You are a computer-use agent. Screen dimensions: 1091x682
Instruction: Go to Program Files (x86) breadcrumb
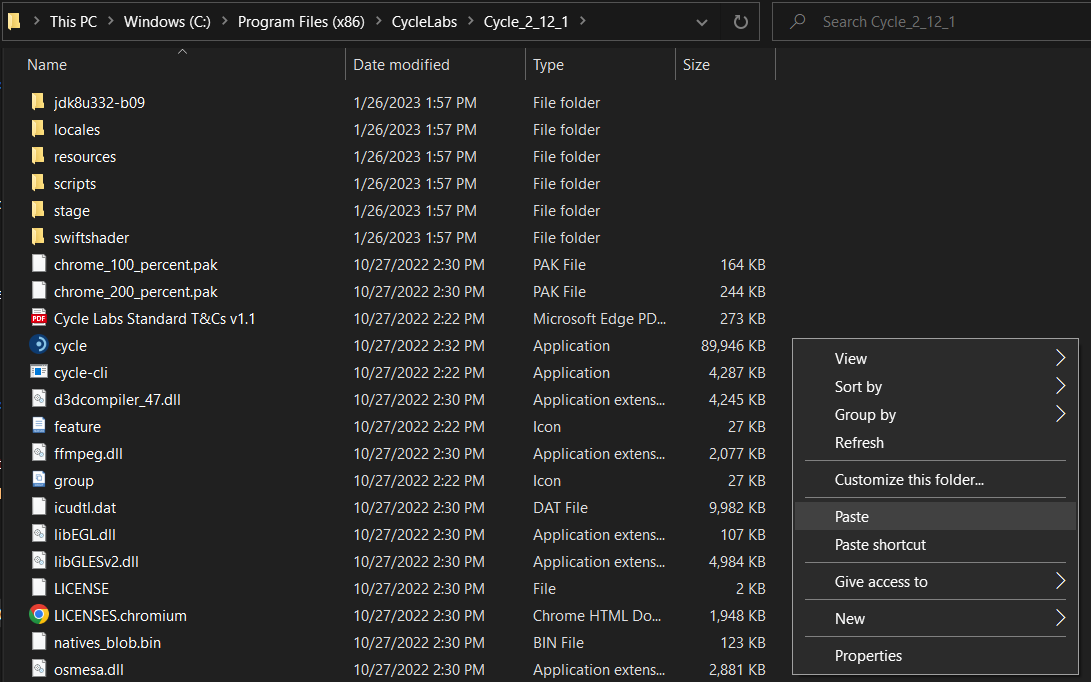pyautogui.click(x=301, y=22)
